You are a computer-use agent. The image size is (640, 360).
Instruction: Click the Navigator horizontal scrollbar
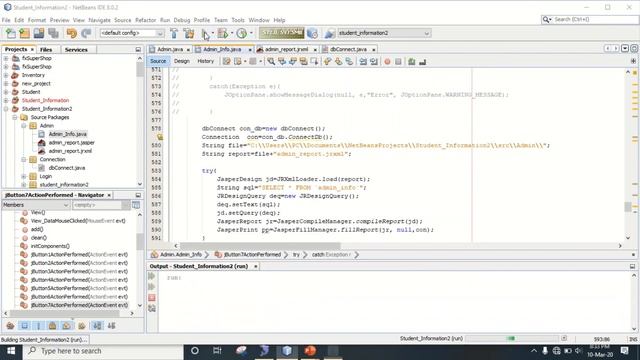[64, 313]
